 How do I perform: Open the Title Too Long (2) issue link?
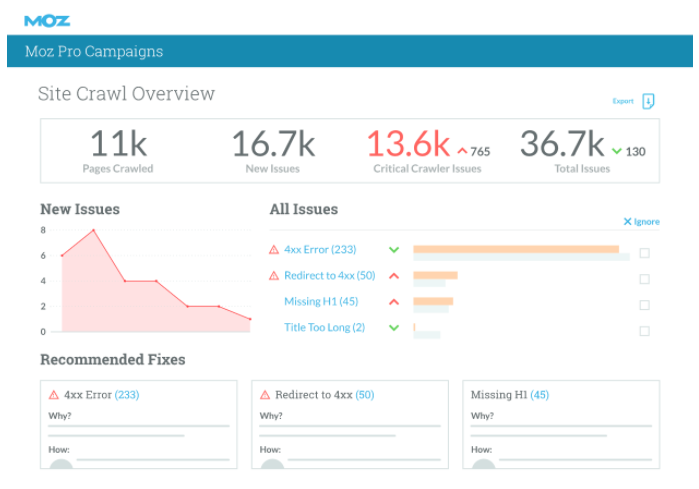coord(324,328)
